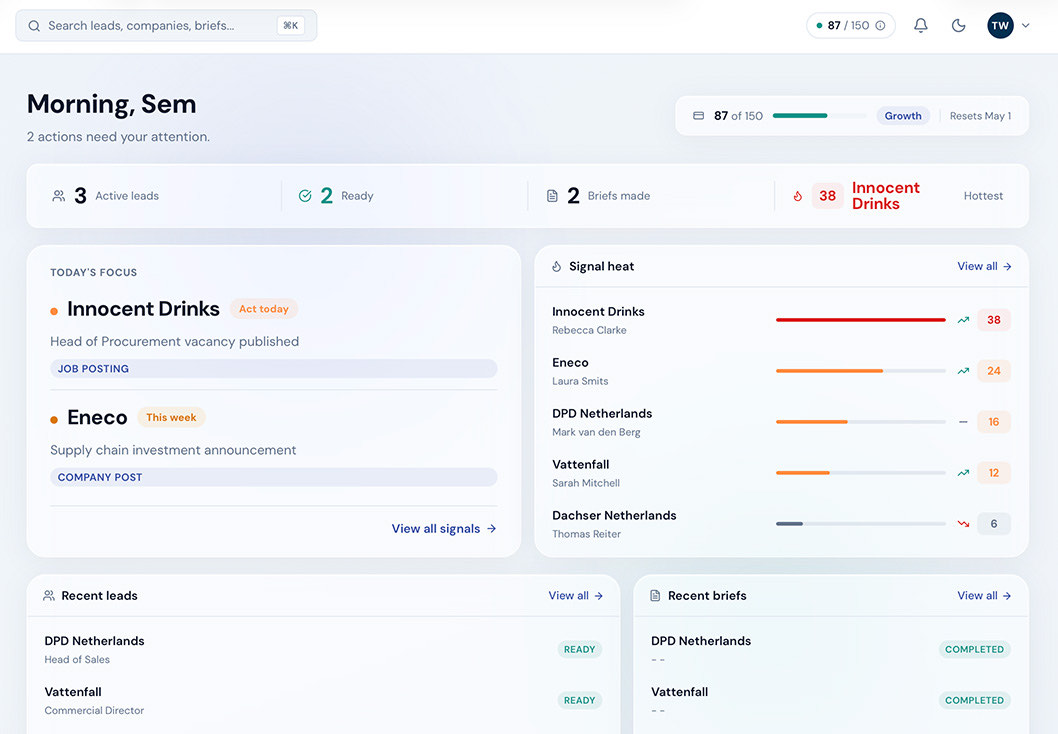Click DPD Netherlands score badge 16
The height and width of the screenshot is (734, 1058).
tap(994, 422)
